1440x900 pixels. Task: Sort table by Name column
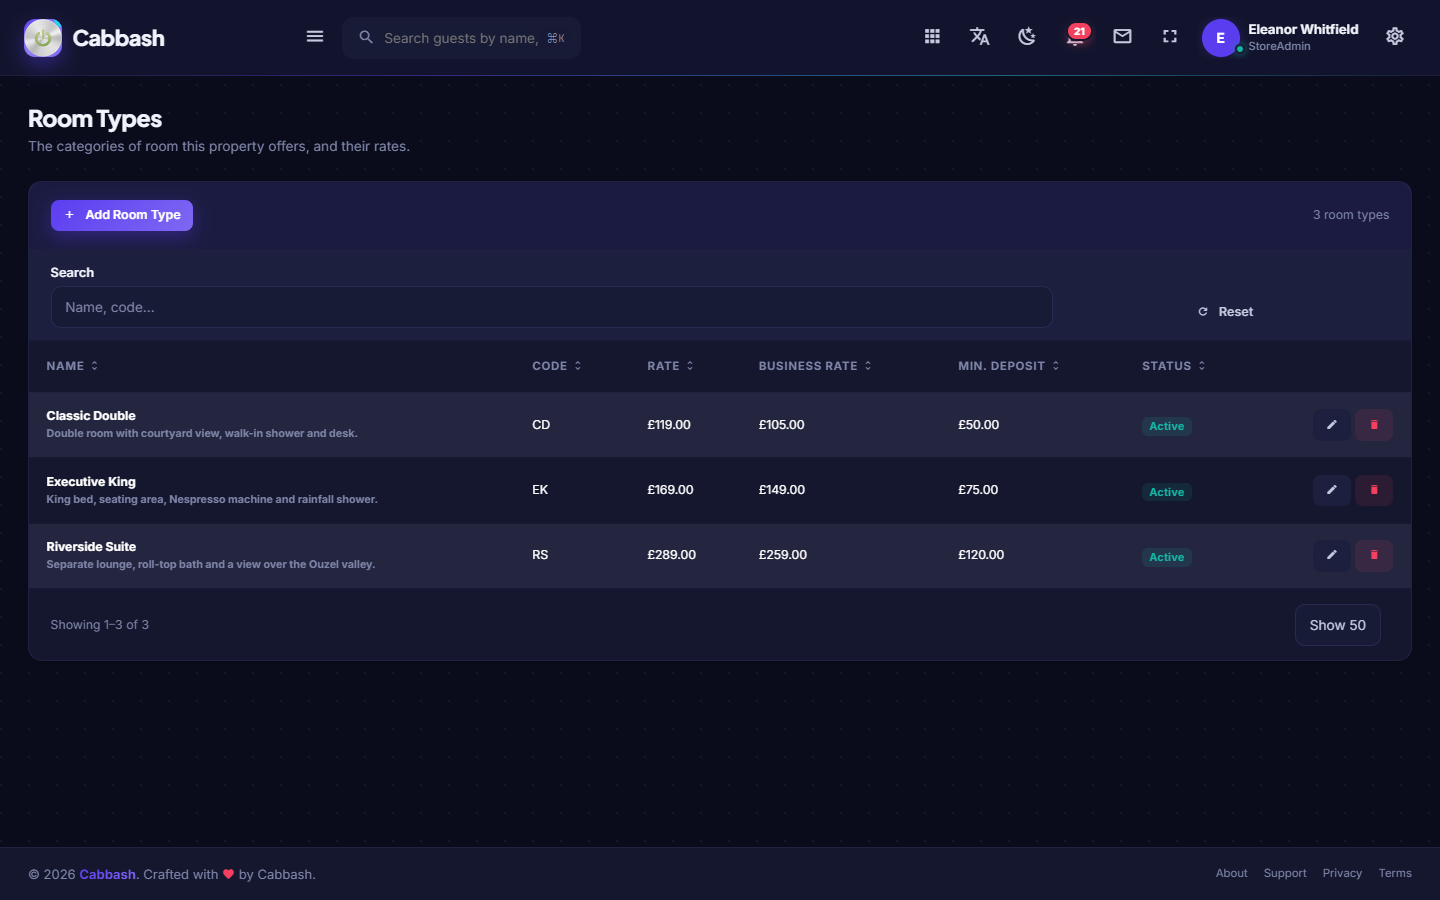click(72, 366)
